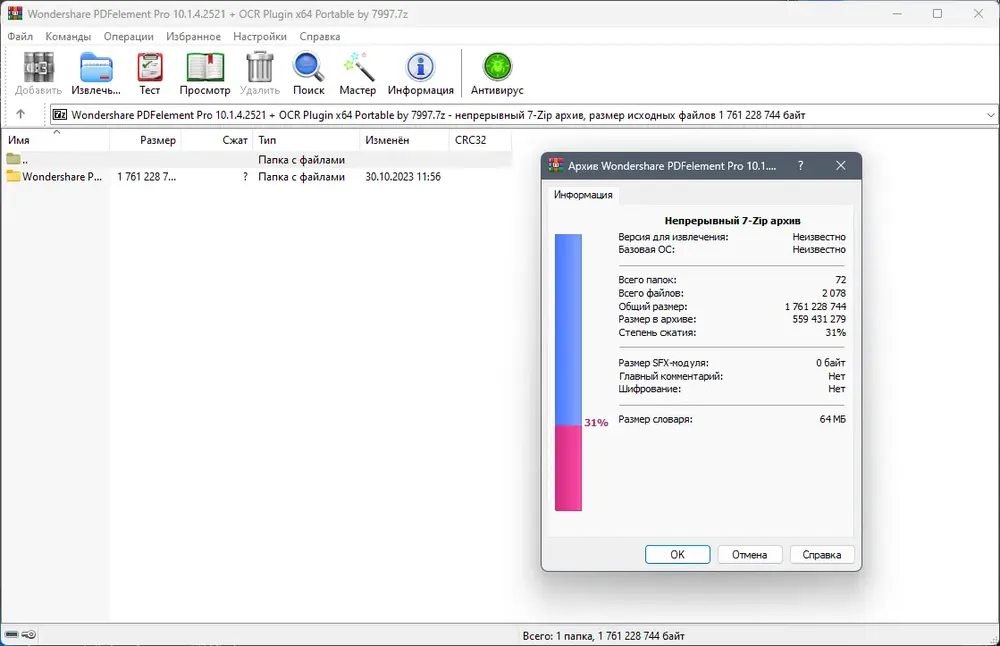This screenshot has width=1000, height=646.
Task: Sort by the Имя column header
Action: tap(56, 140)
